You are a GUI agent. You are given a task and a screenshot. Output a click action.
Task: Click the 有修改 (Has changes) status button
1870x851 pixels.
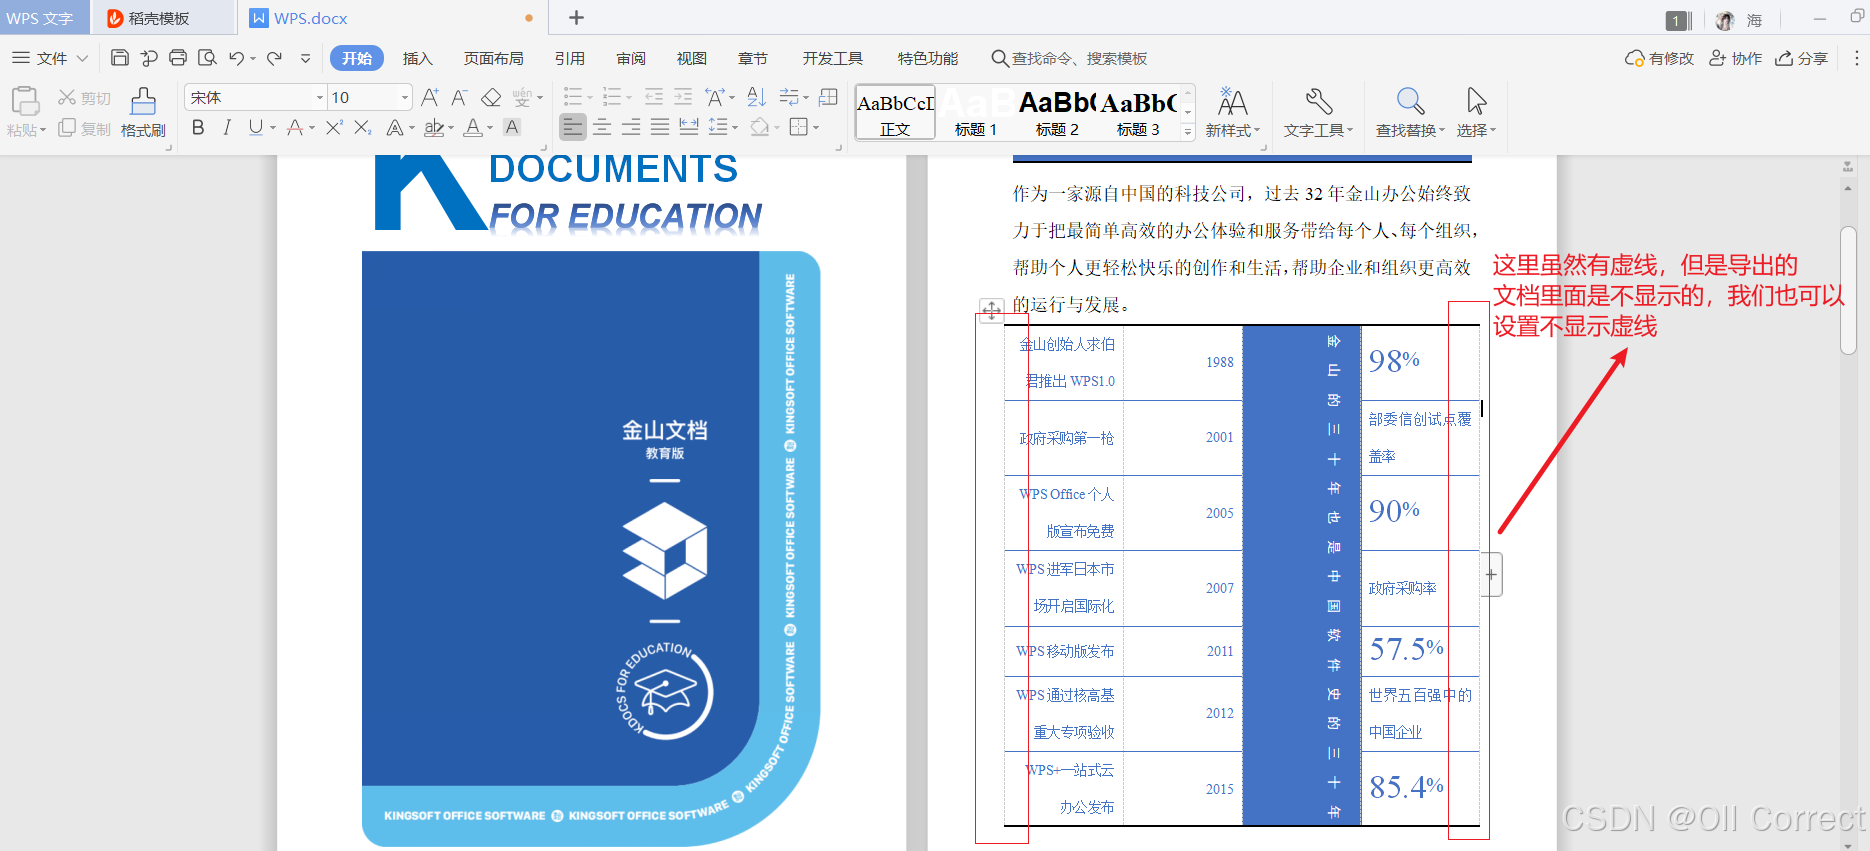click(x=1660, y=58)
